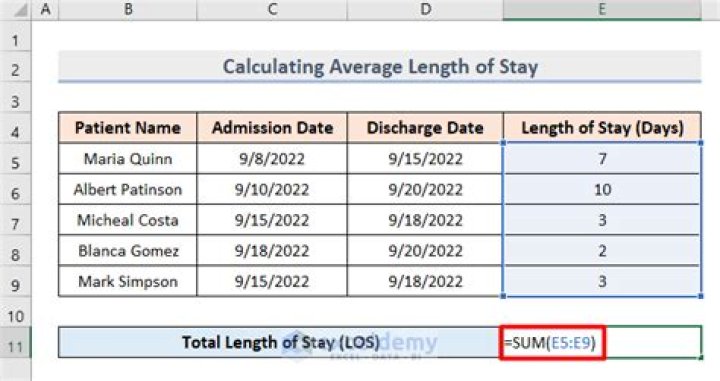720x381 pixels.
Task: Select column E header
Action: coord(602,10)
